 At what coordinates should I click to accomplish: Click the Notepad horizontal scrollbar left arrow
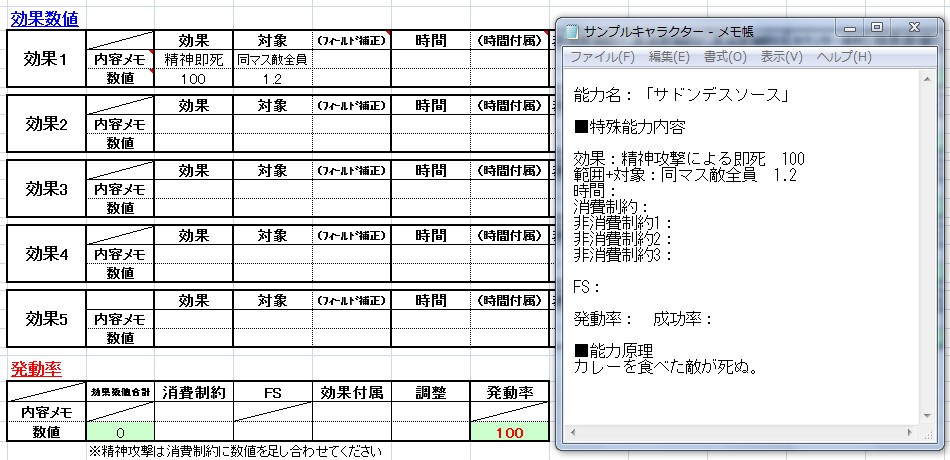coord(571,433)
